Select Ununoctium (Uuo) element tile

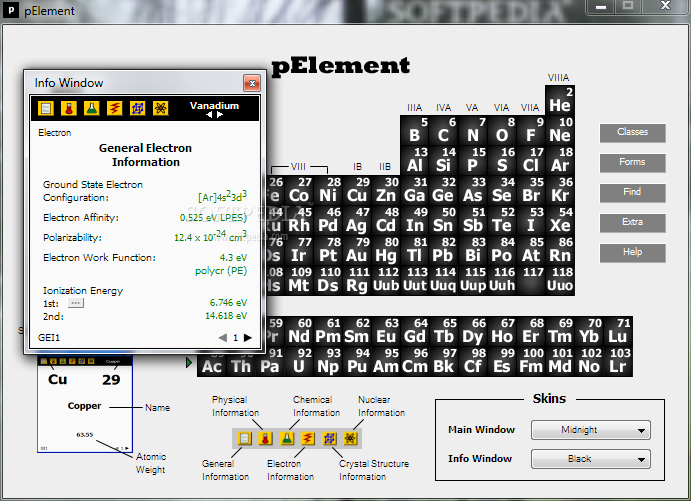(x=560, y=280)
